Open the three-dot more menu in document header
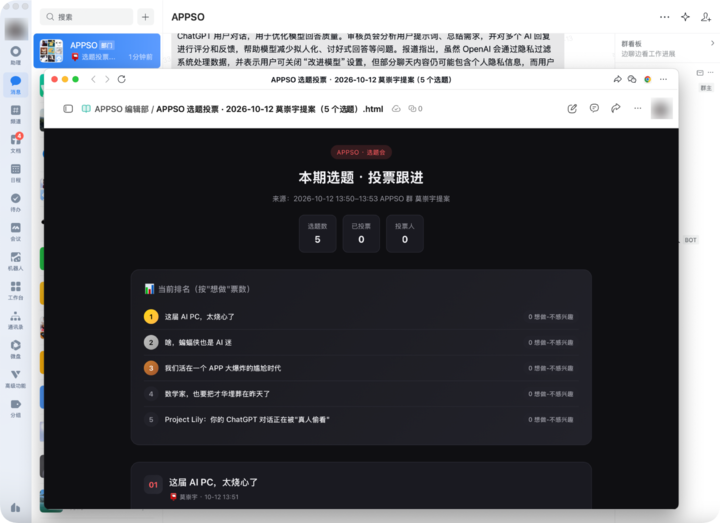720x523 pixels. (x=638, y=108)
